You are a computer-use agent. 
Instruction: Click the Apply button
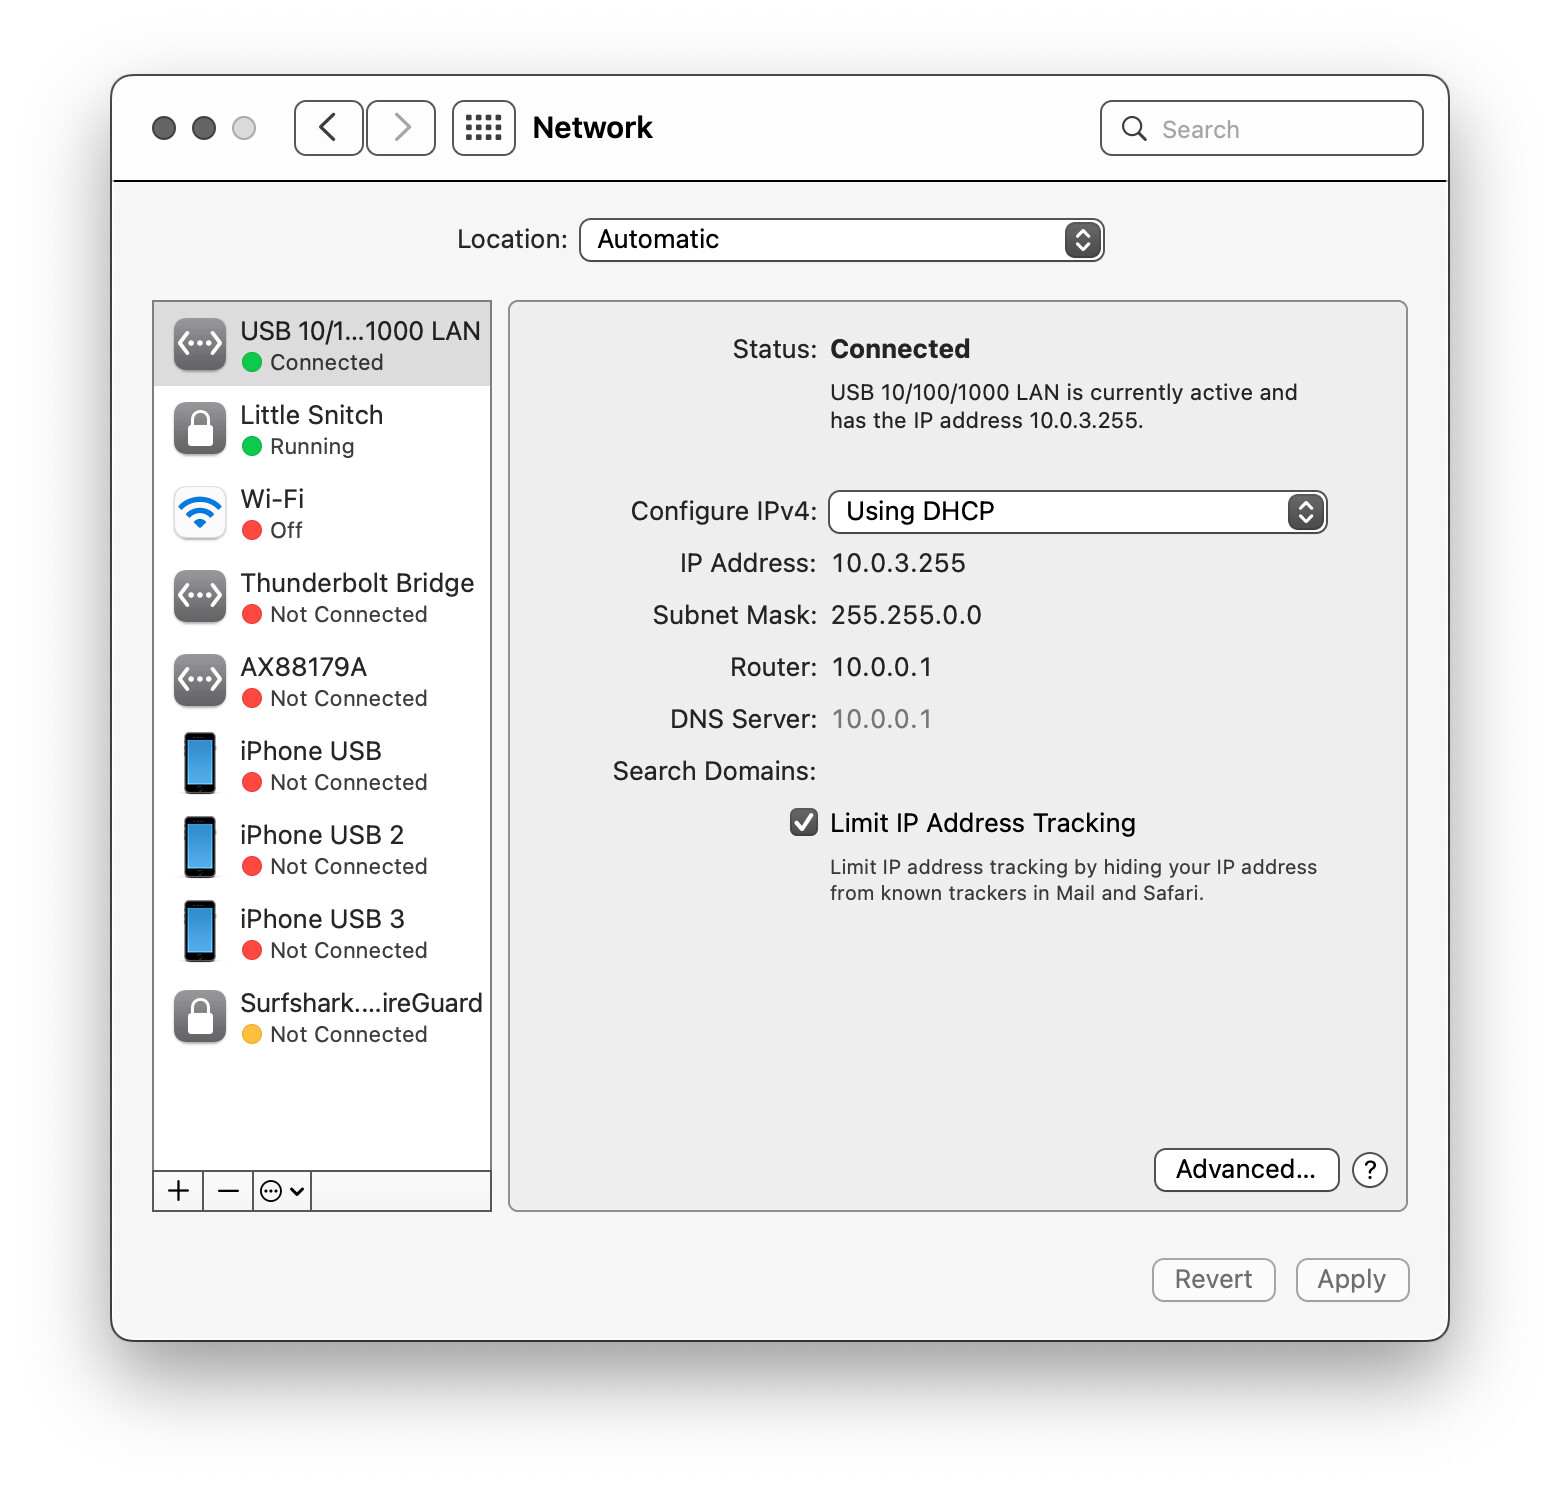pos(1352,1280)
